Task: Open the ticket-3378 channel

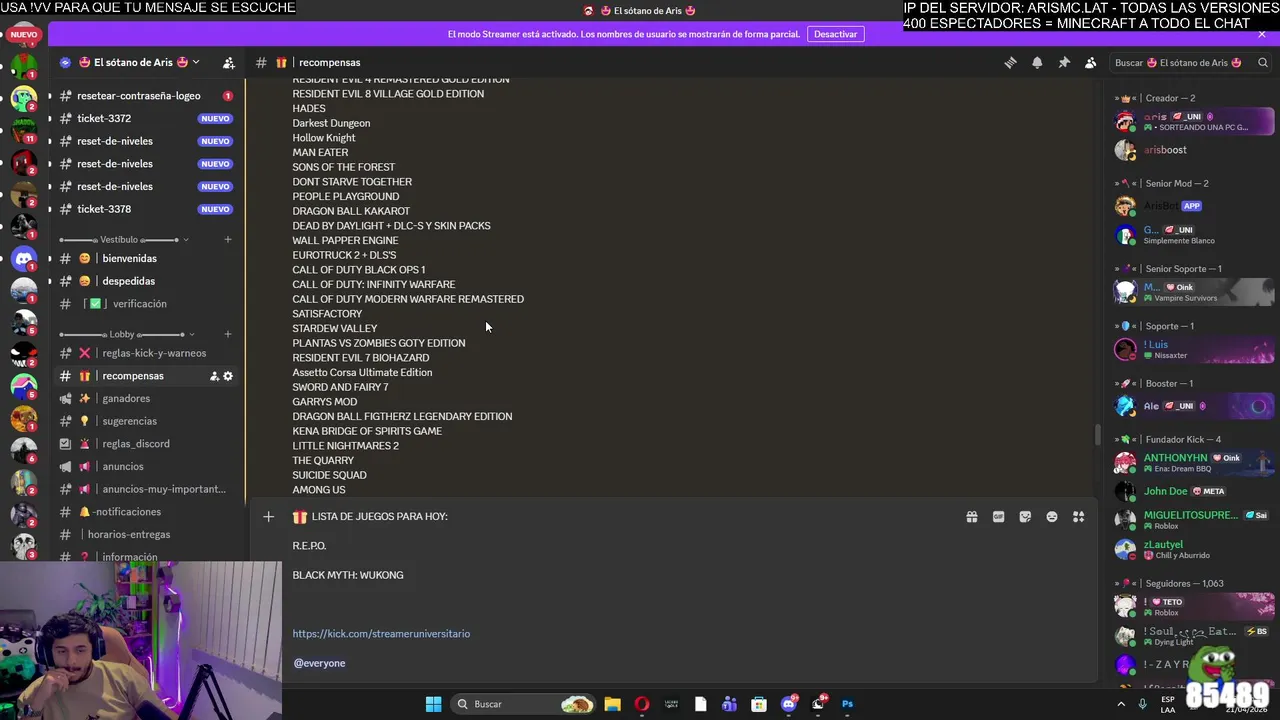Action: point(146,209)
